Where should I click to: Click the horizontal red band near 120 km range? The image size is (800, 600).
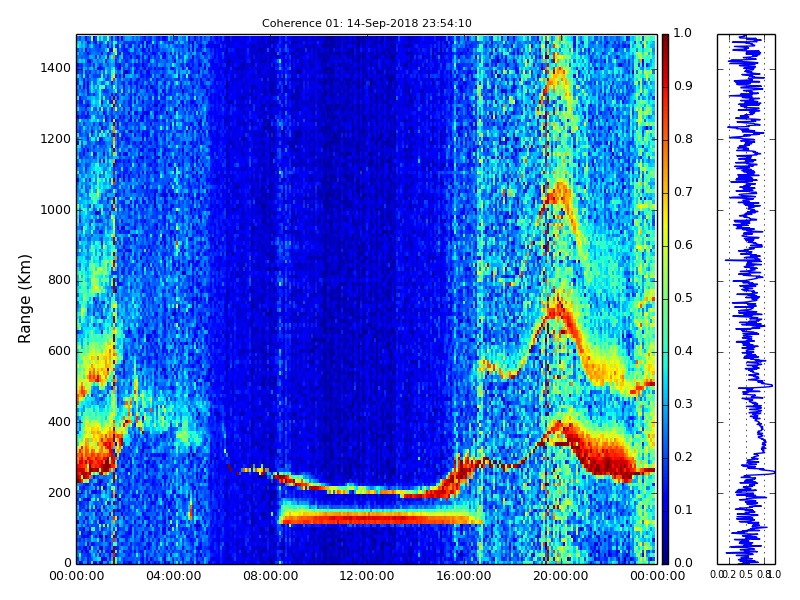pyautogui.click(x=380, y=519)
